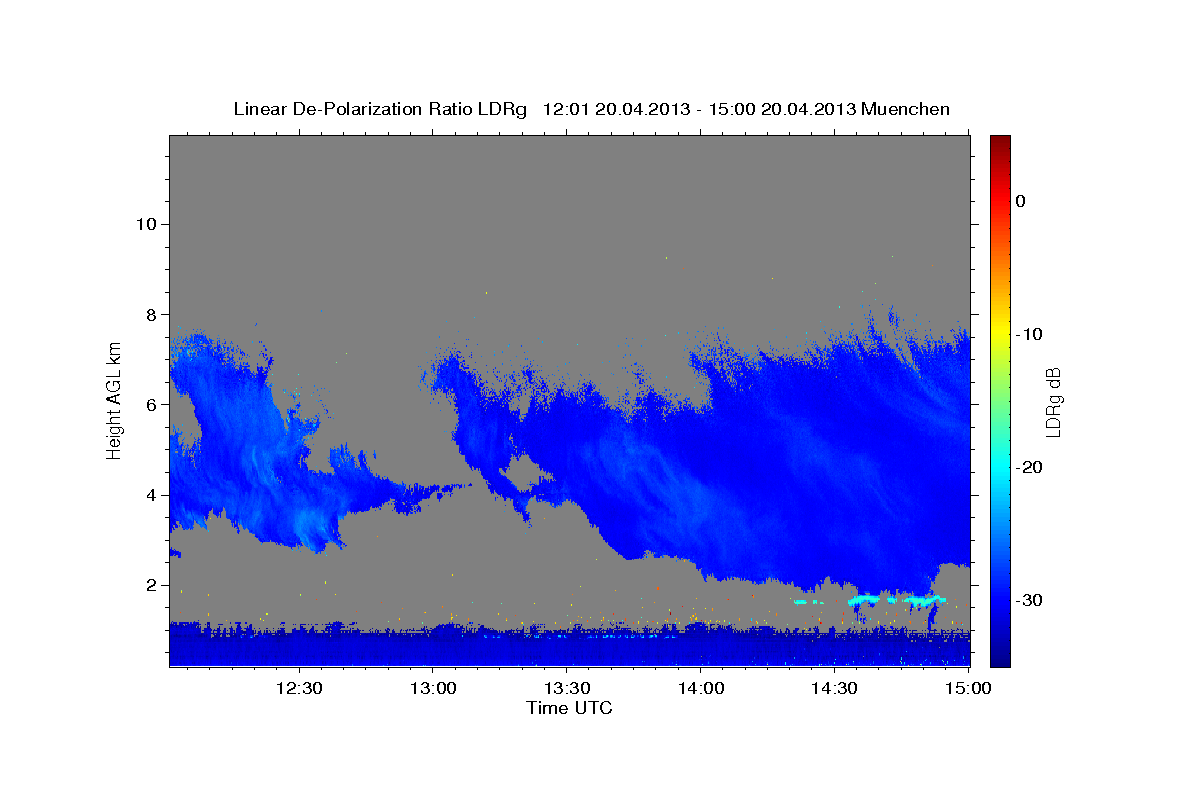This screenshot has width=1200, height=800.
Task: Click the dark blue bottom of the colorbar
Action: (1000, 657)
